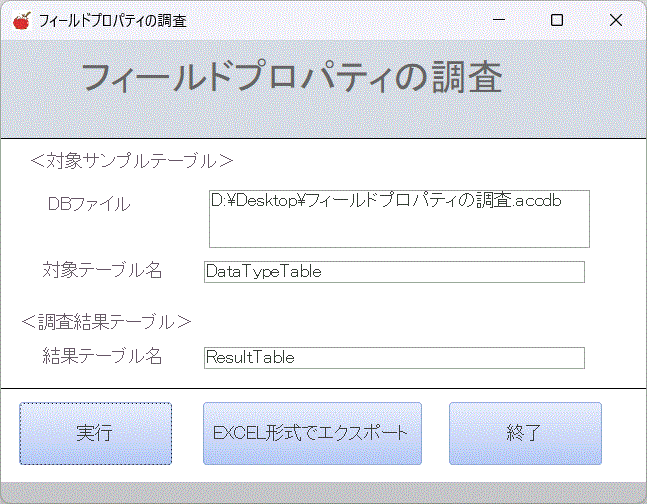The image size is (648, 504).
Task: Click the 結果テーブル名 label
Action: pos(102,356)
